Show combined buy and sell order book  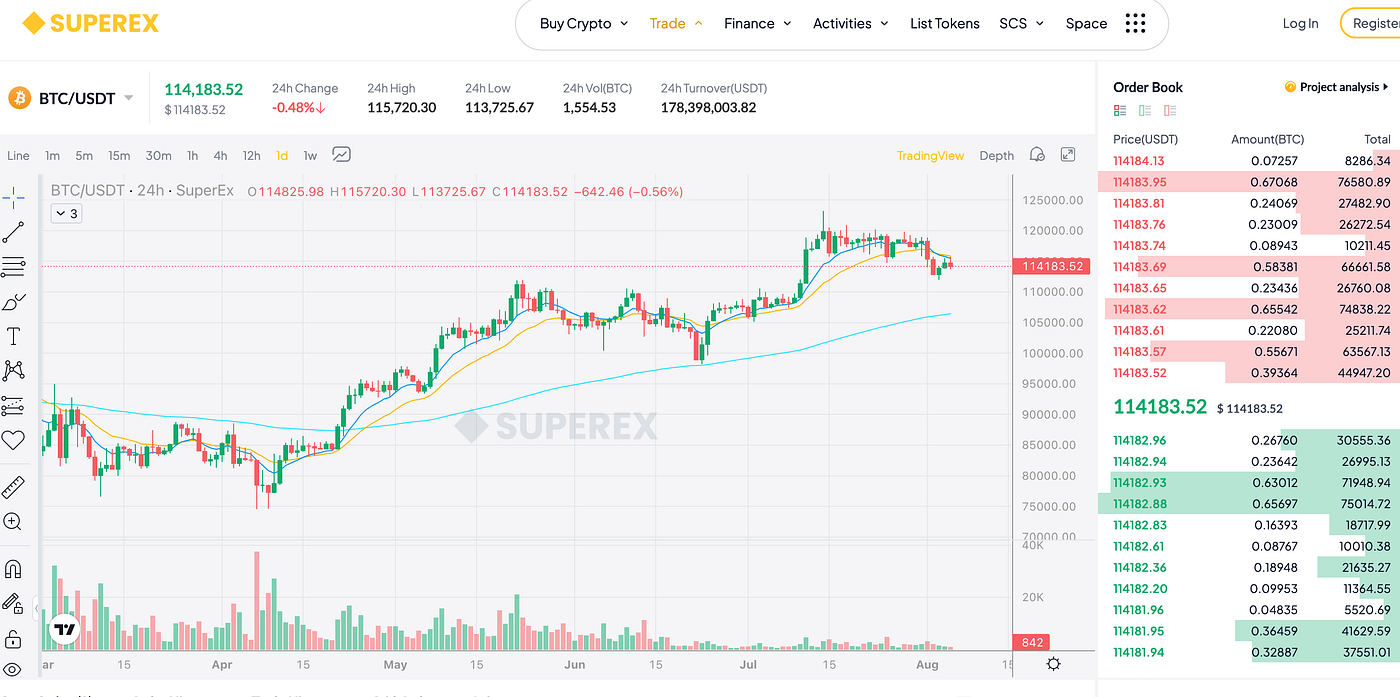(x=1120, y=111)
